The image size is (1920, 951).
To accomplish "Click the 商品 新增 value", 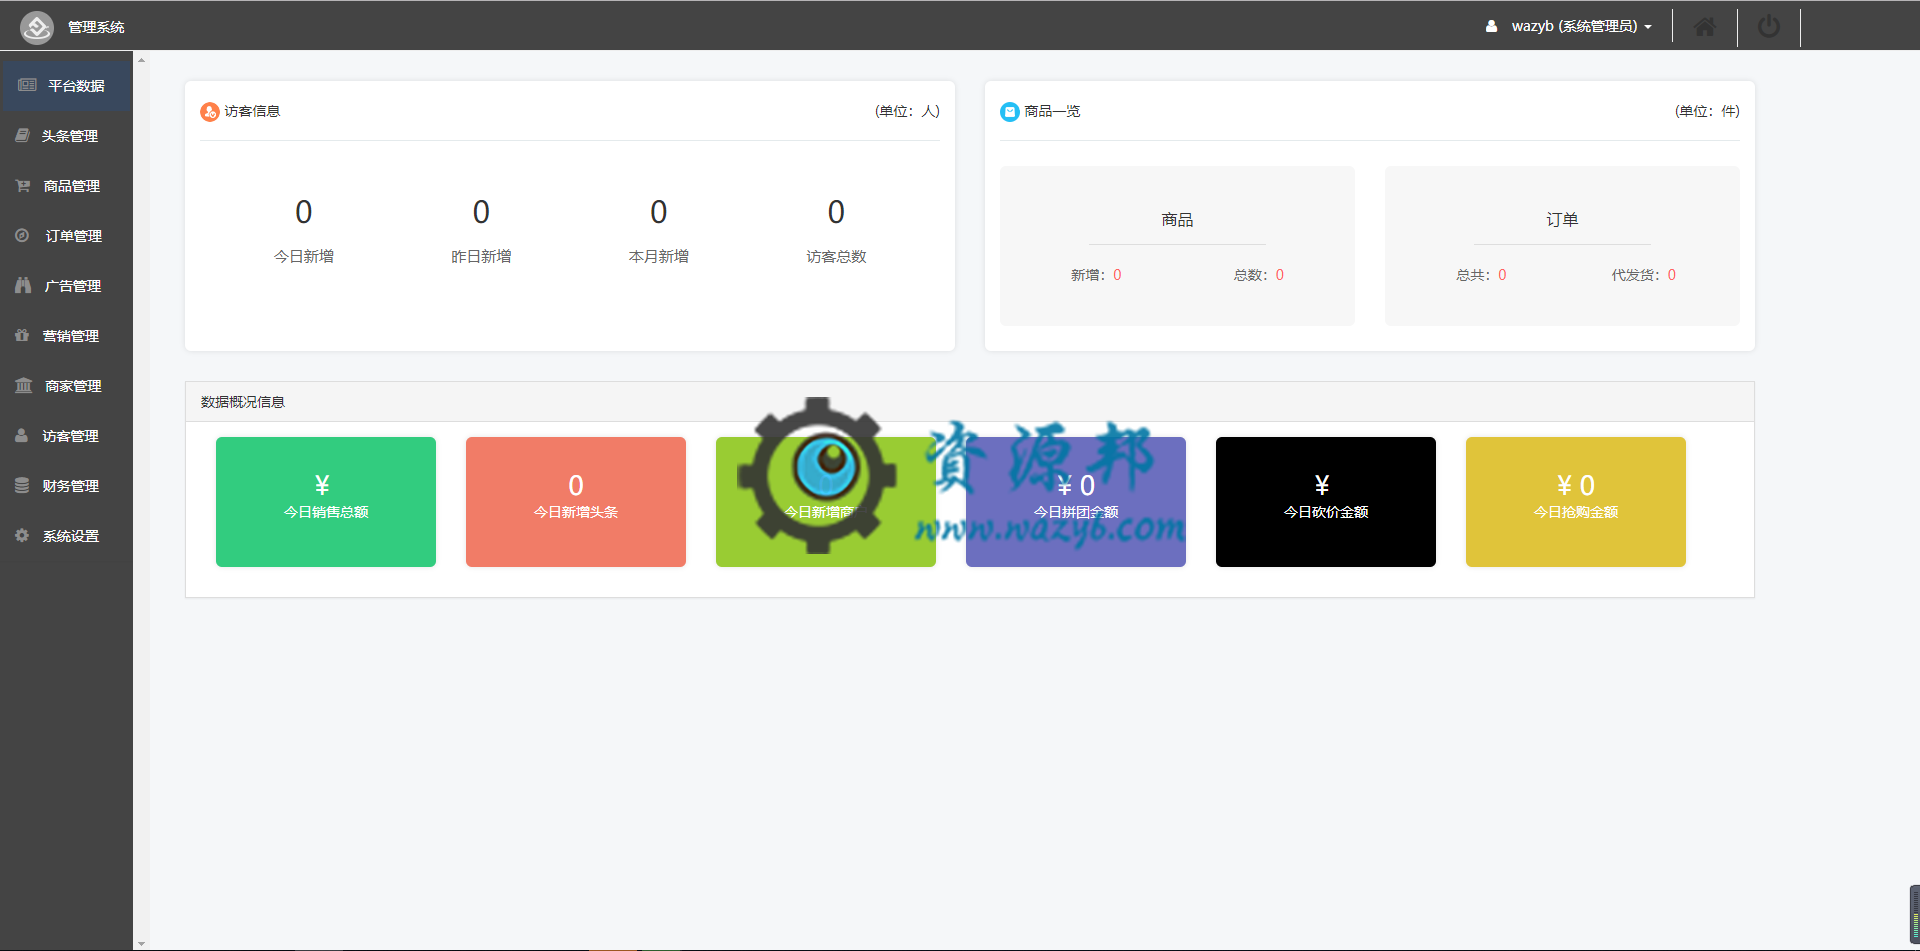I will click(1117, 275).
